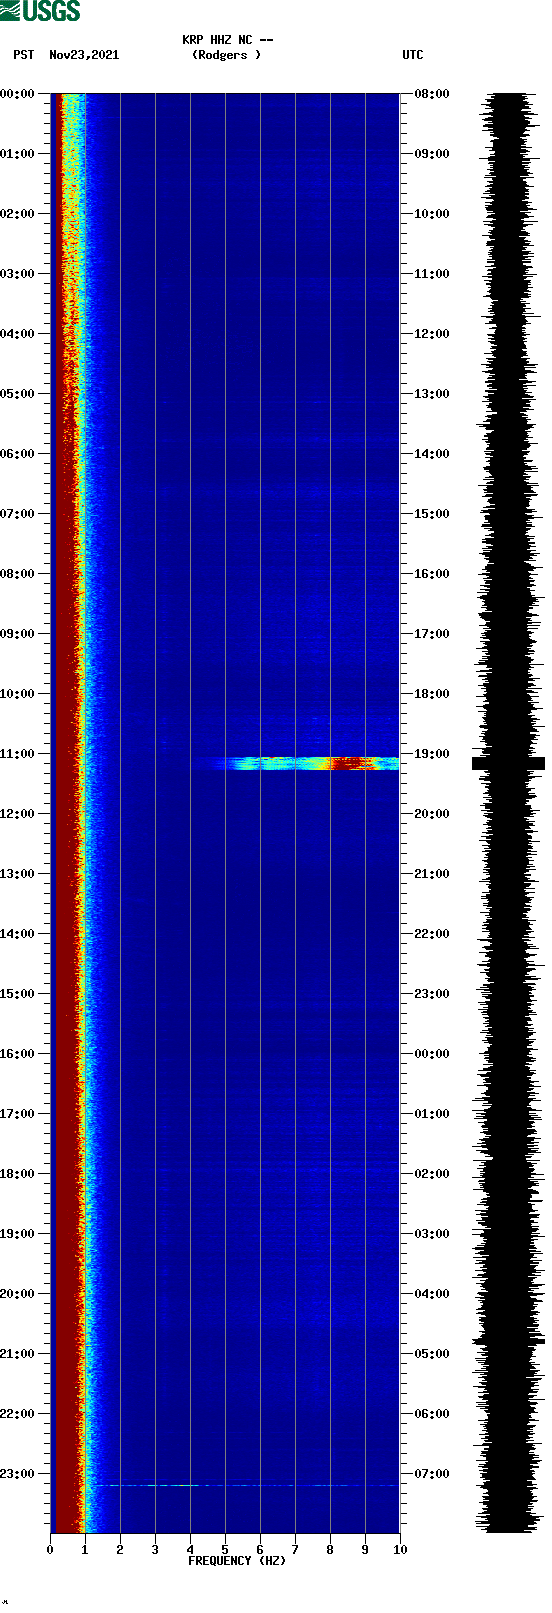Click the 01:00 UTC time label on right axis

[x=432, y=1114]
